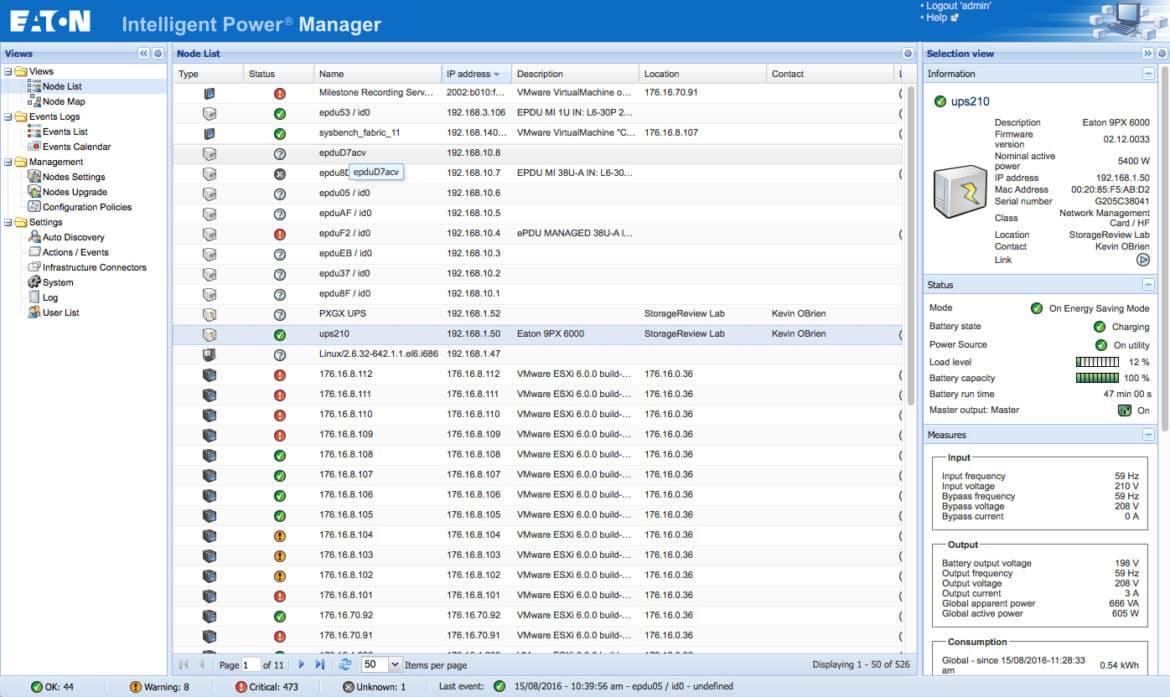Click status icon of epduF2 / id0 row
This screenshot has height=697, width=1170.
point(280,234)
